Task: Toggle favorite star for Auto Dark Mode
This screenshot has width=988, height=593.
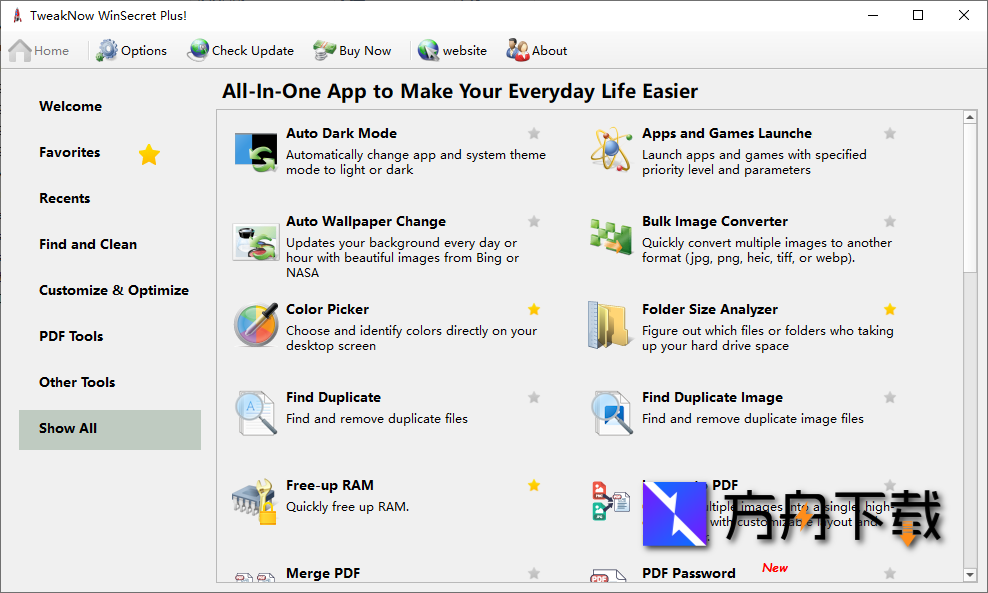Action: click(534, 133)
